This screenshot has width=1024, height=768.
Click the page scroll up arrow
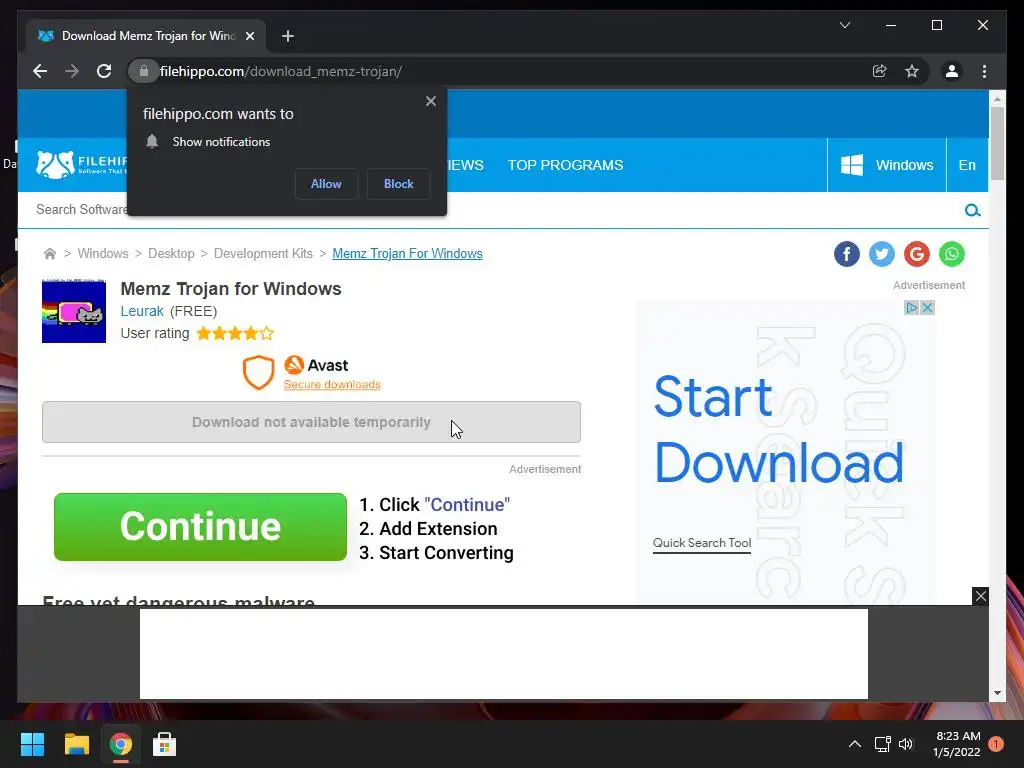(997, 99)
